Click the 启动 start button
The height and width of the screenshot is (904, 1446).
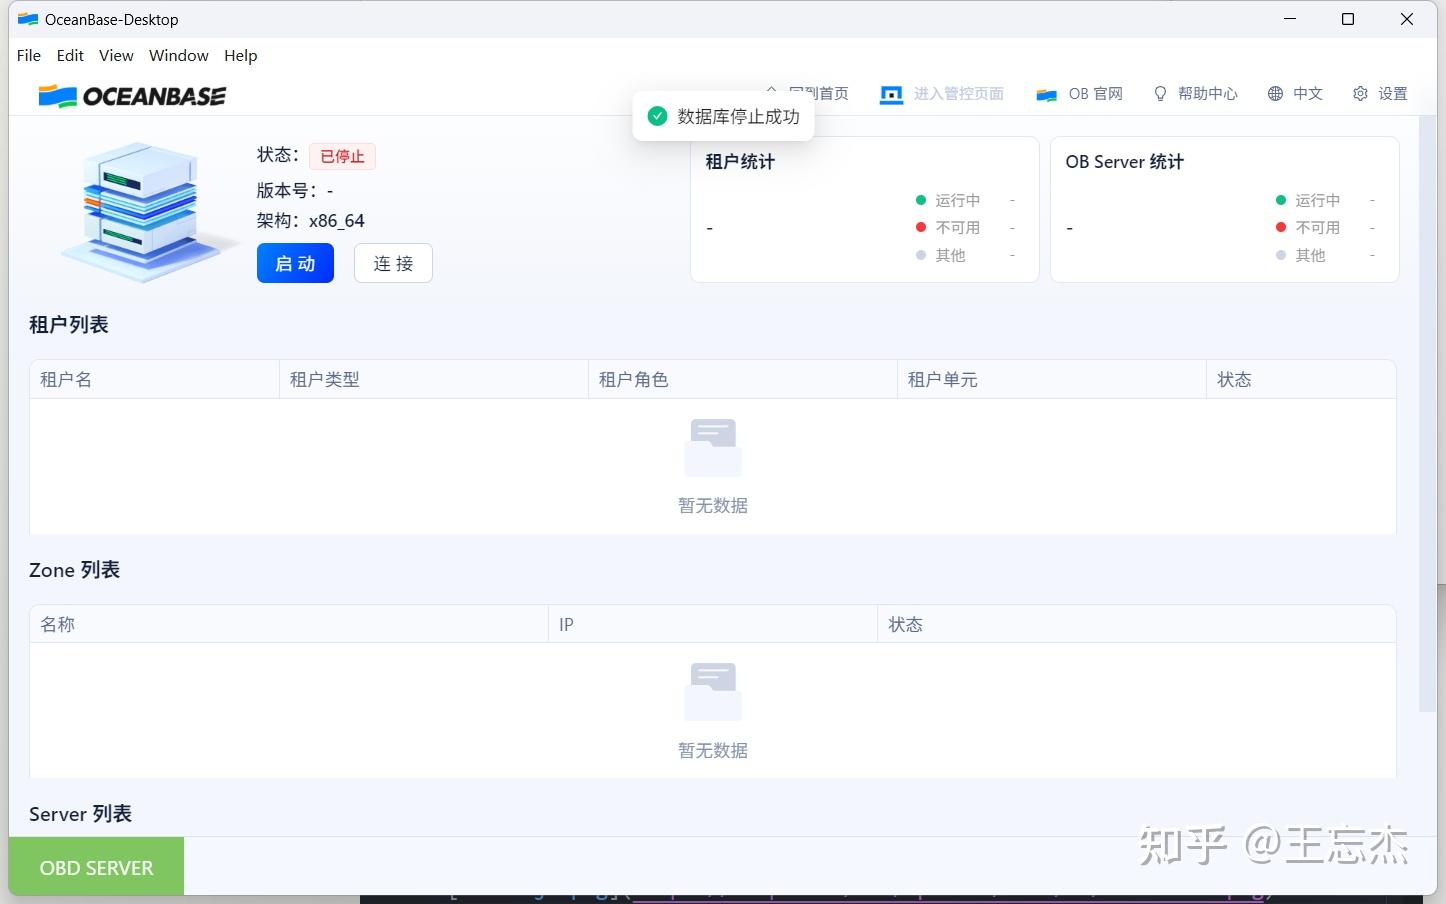coord(294,263)
